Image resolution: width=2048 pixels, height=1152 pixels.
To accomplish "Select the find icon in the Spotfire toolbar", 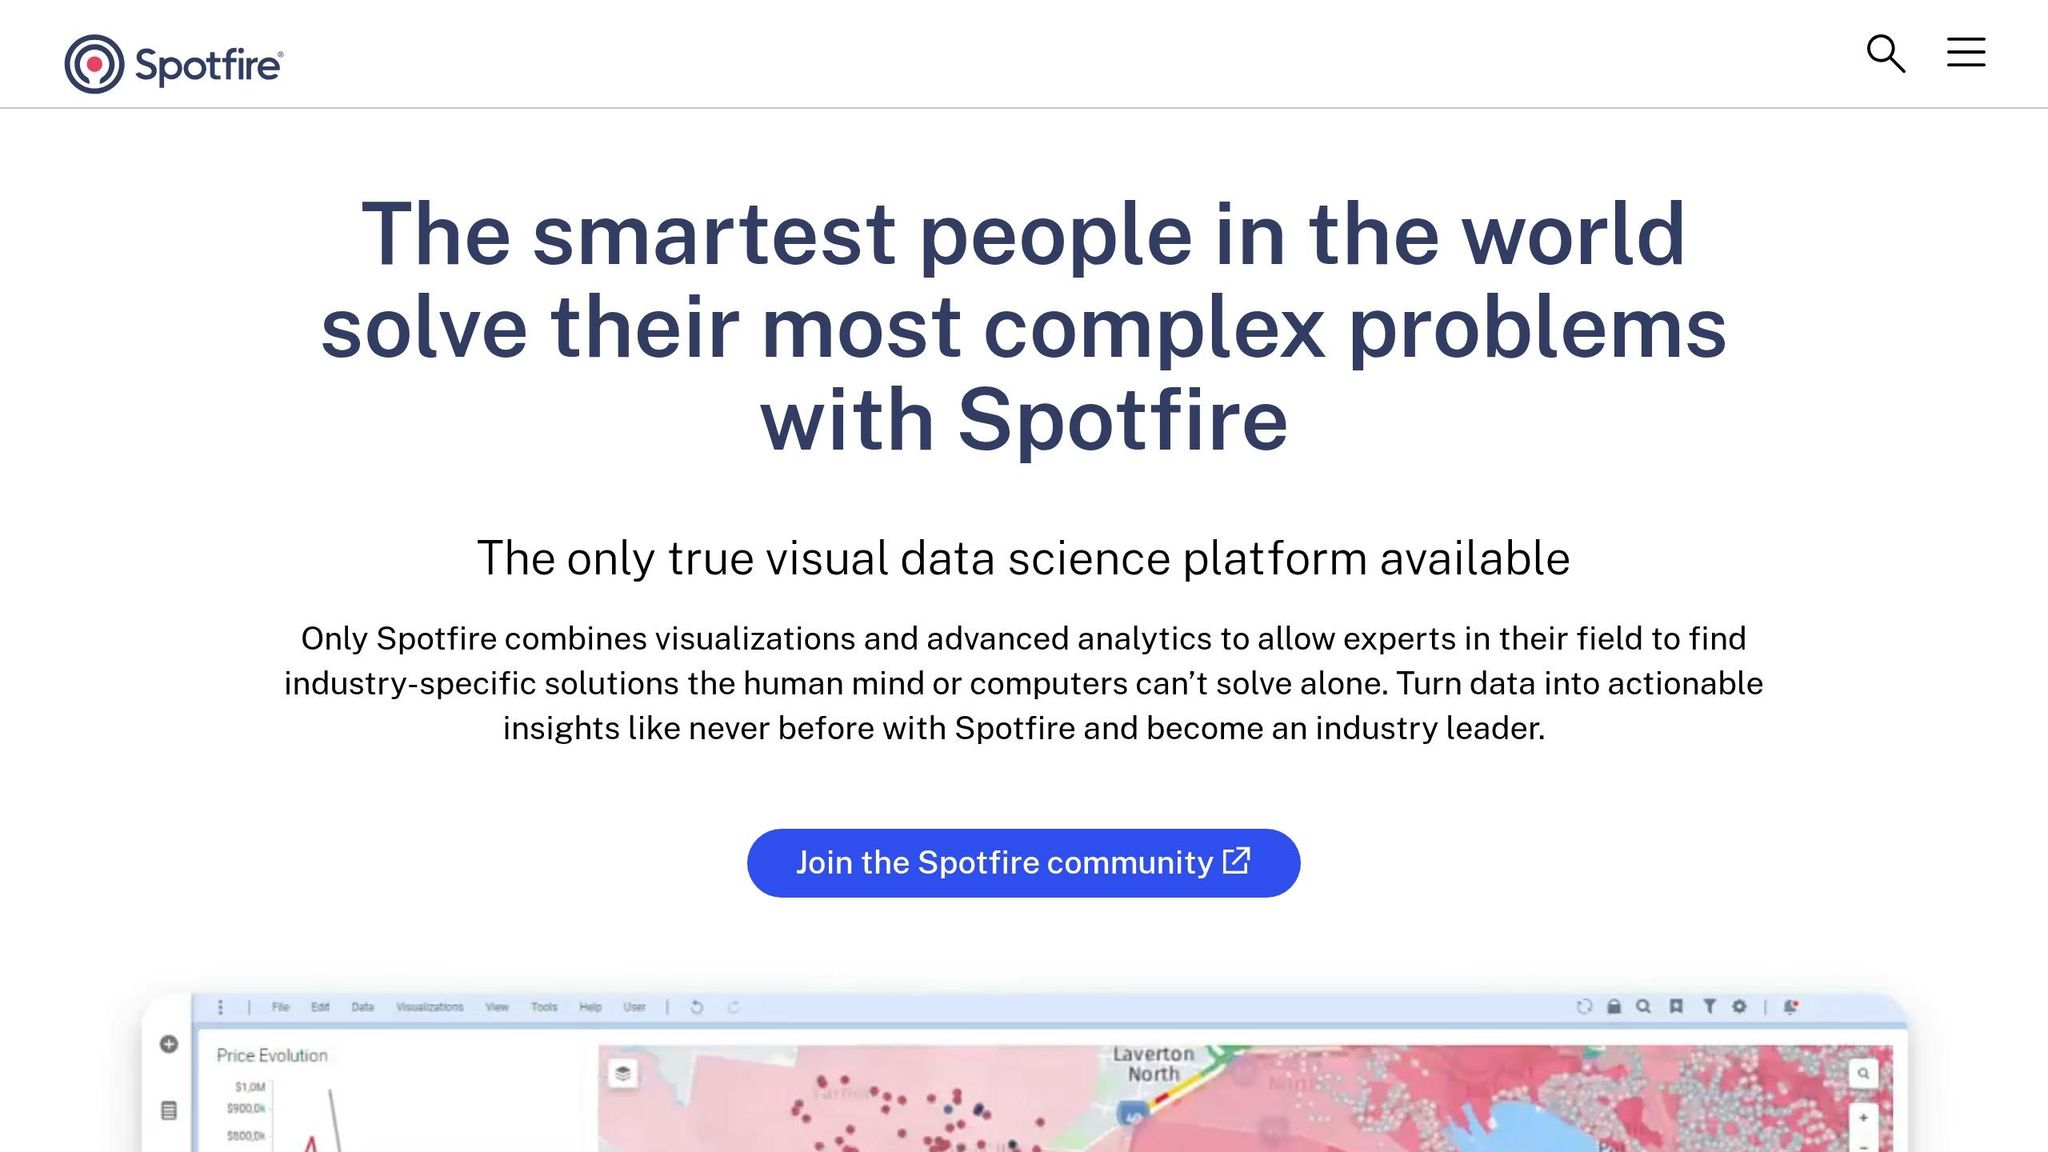I will tap(1643, 1007).
